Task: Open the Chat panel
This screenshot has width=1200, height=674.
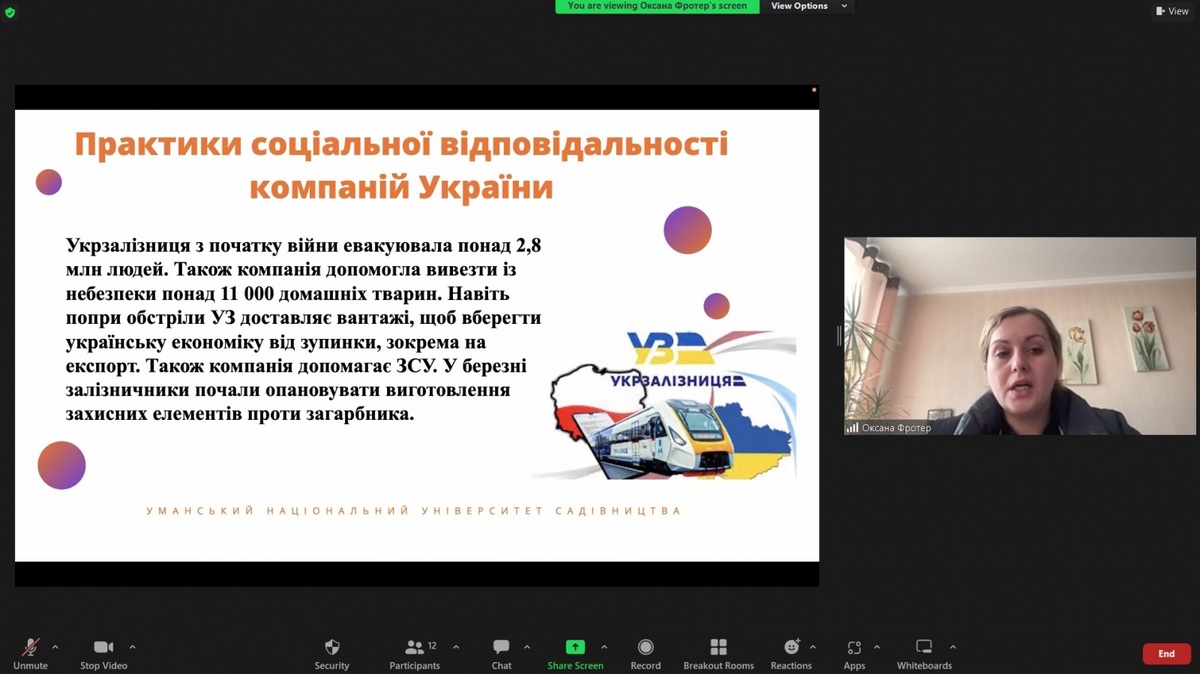Action: [x=501, y=654]
